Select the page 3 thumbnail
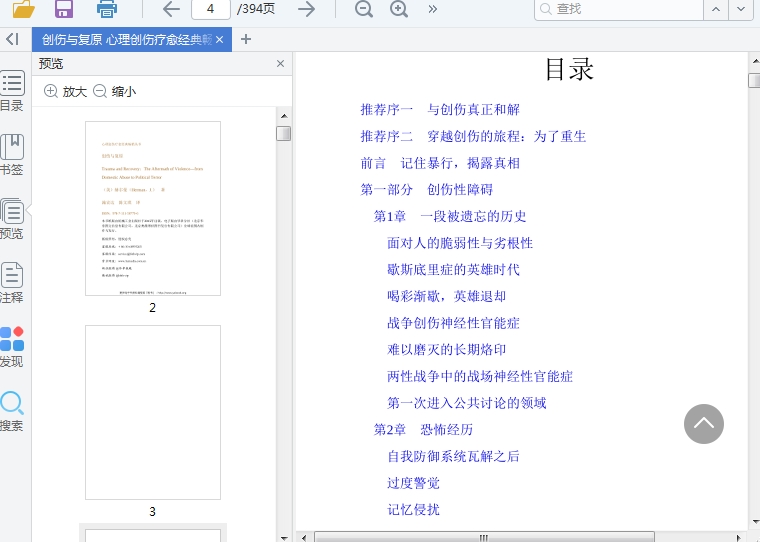 [x=153, y=411]
